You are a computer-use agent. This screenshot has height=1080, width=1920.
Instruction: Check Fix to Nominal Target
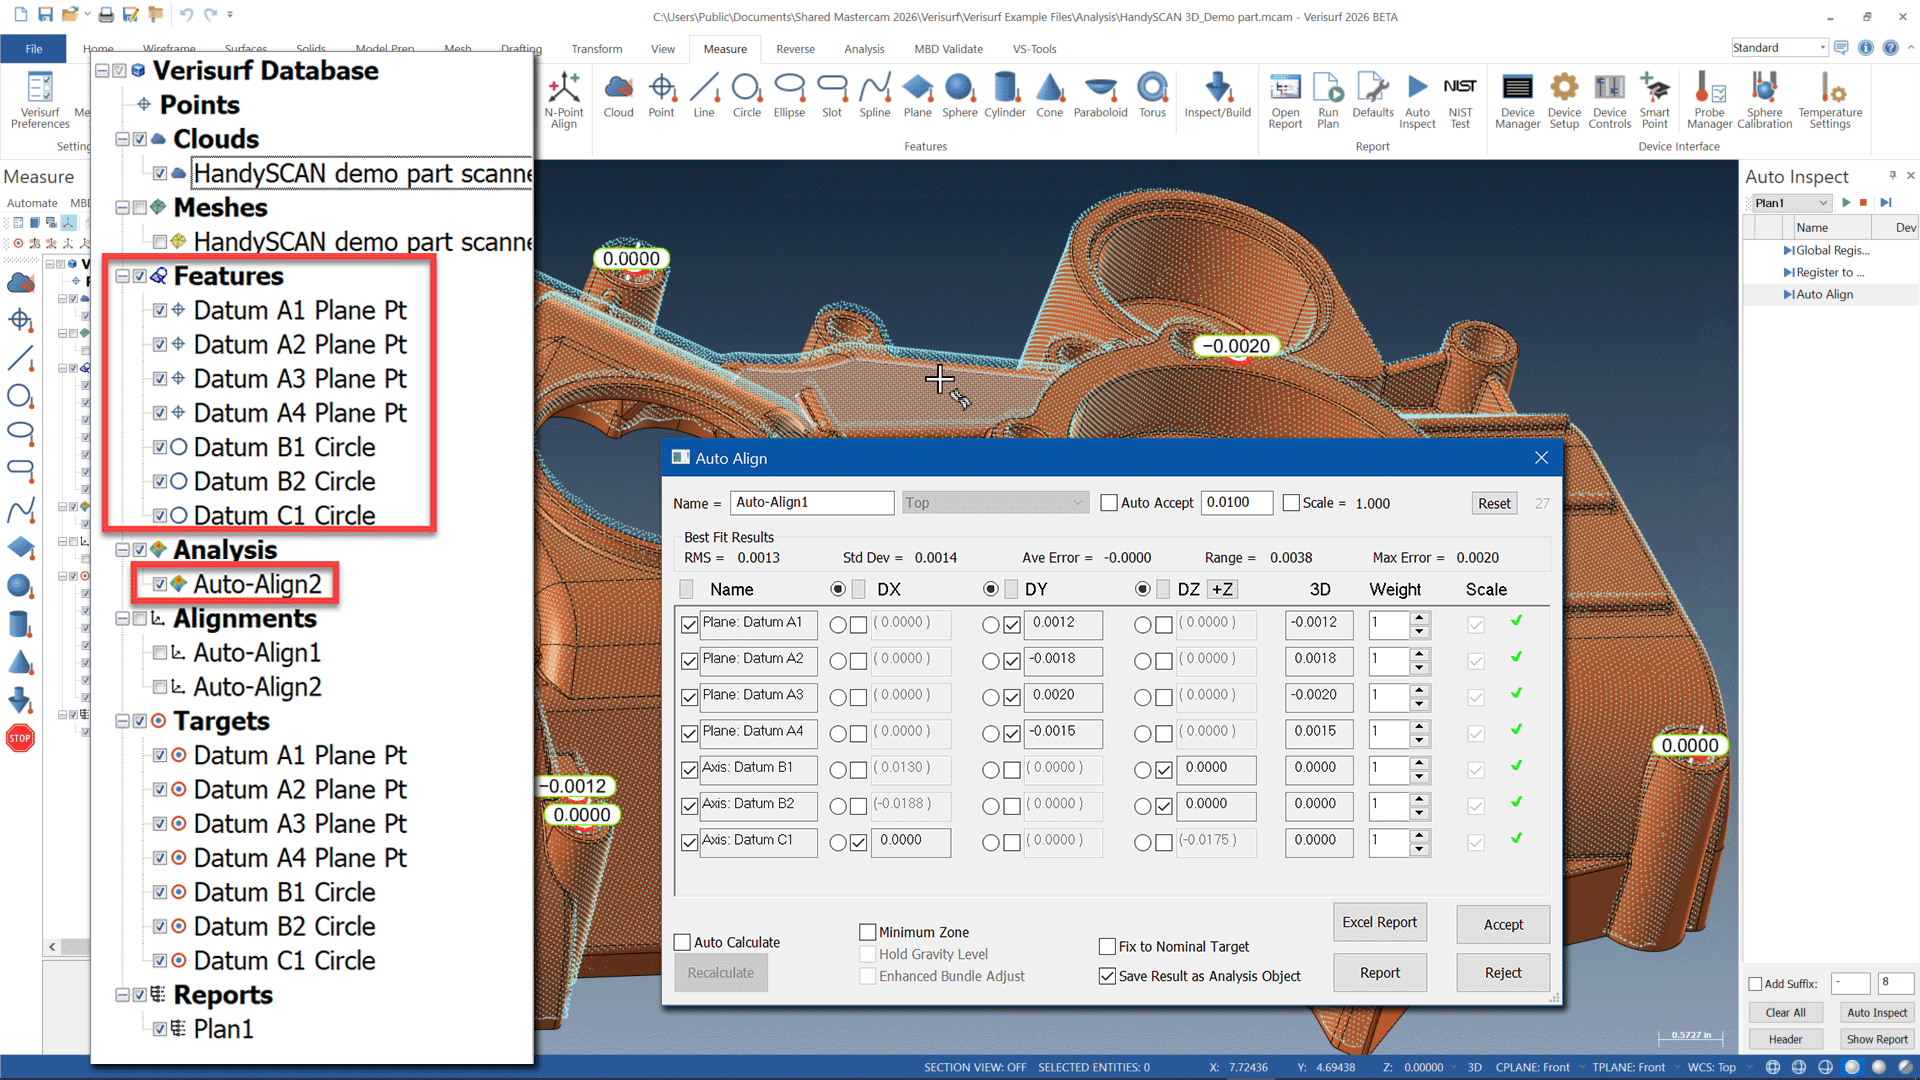[1107, 946]
